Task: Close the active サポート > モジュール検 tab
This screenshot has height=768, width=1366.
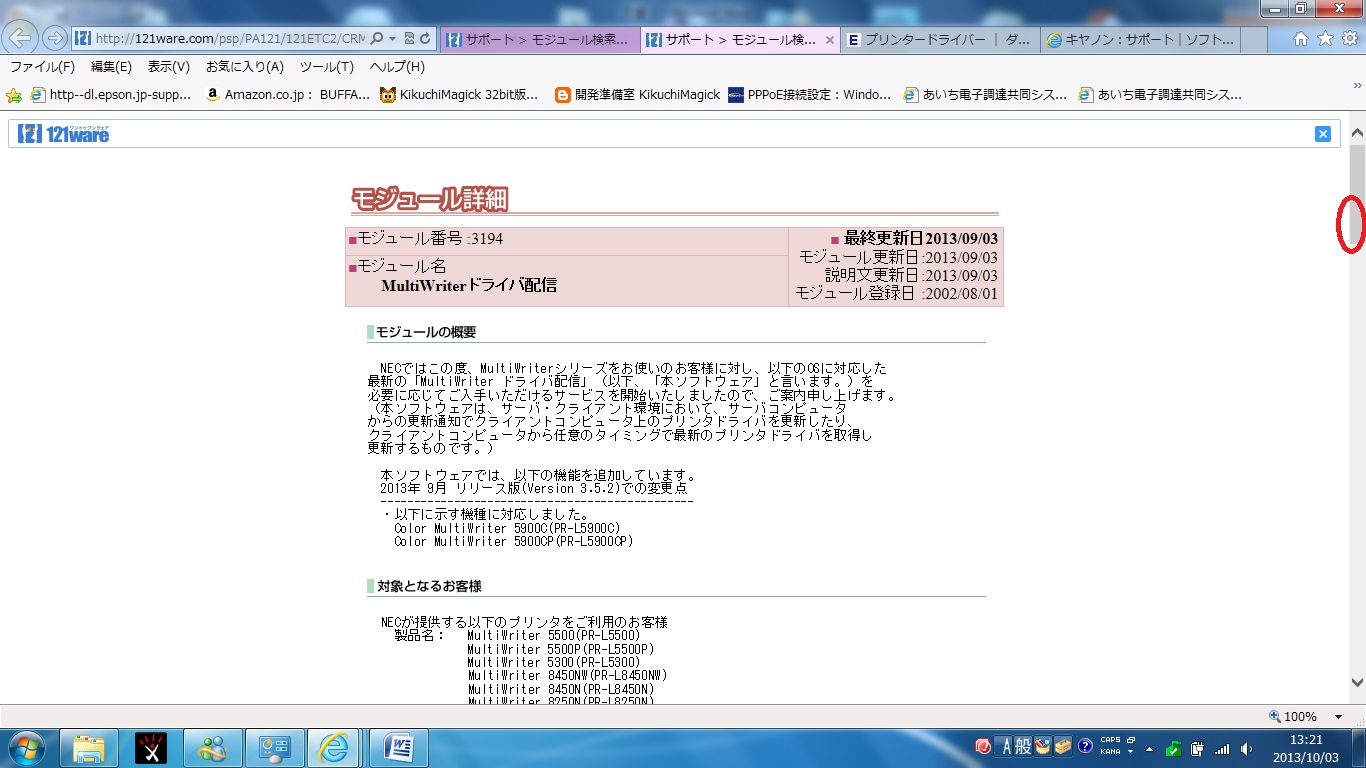Action: tap(829, 39)
